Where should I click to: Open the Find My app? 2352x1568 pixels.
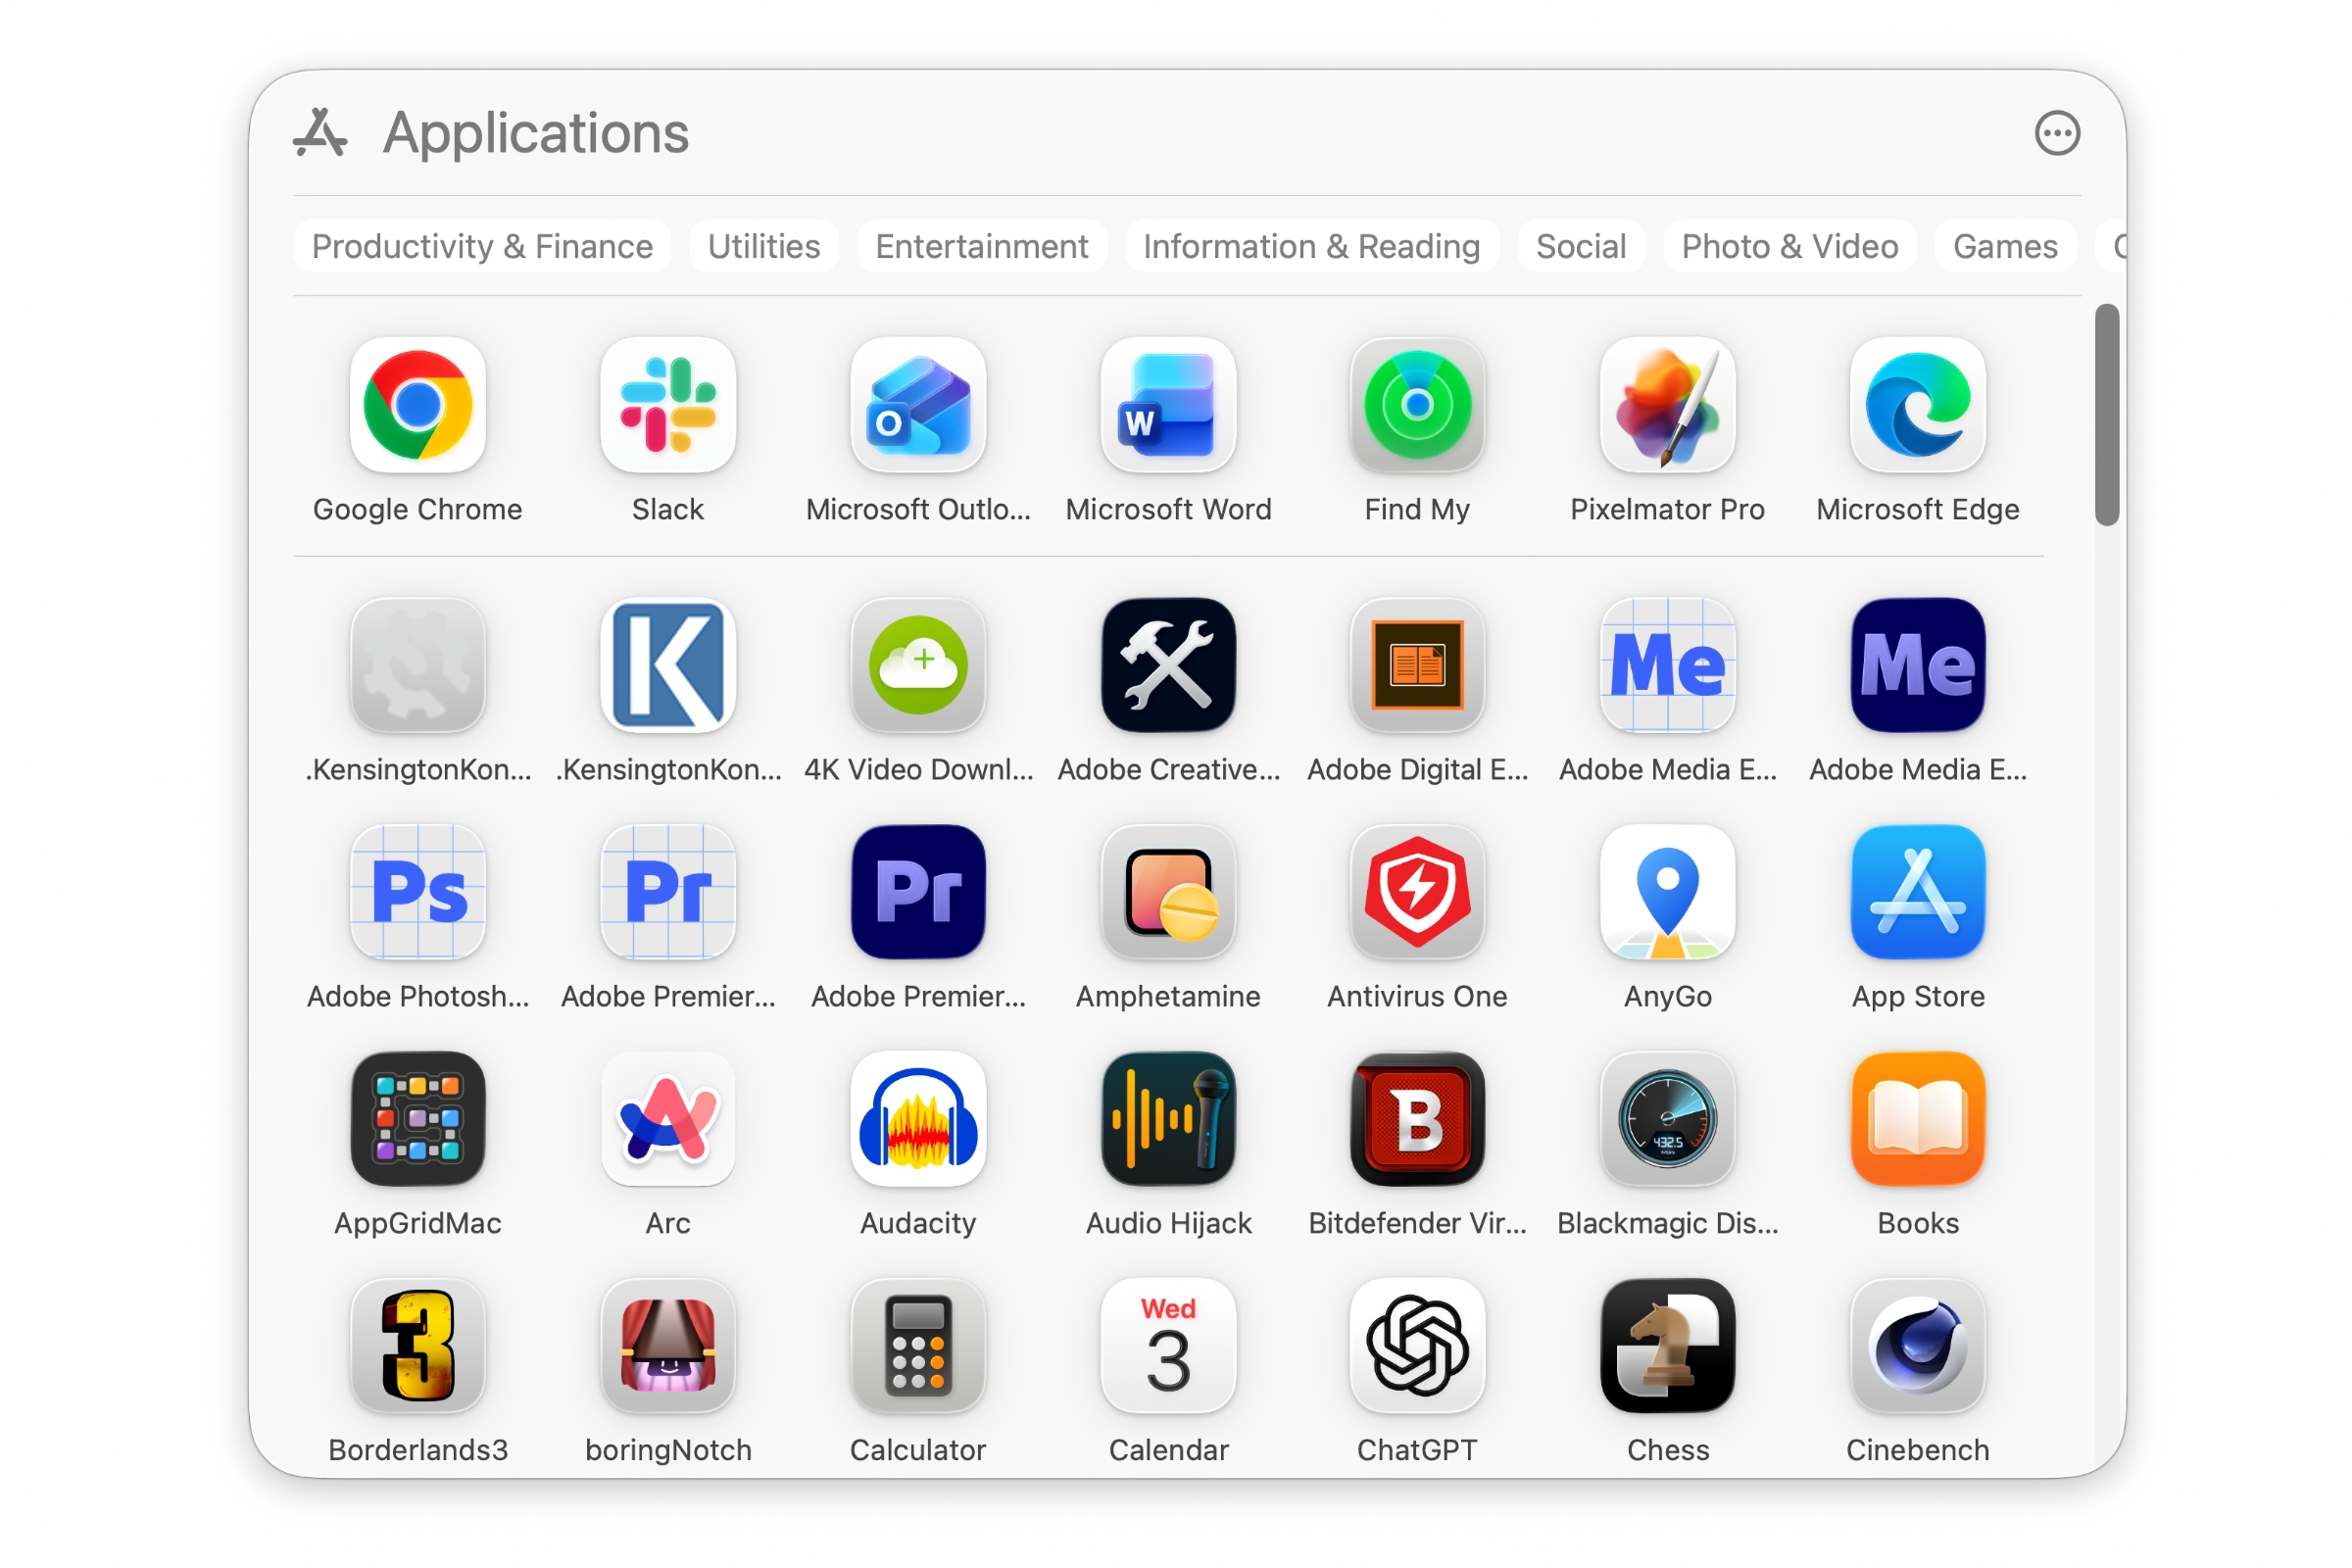[1418, 405]
